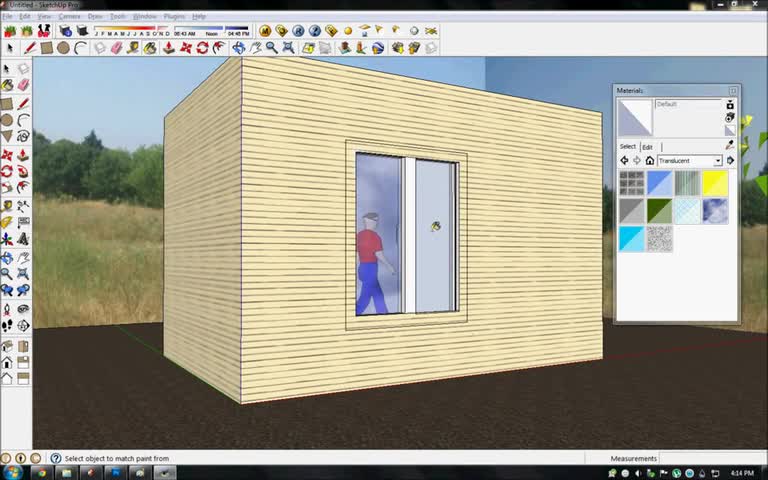Click the Previous view camera icon
768x480 pixels.
click(x=7, y=290)
